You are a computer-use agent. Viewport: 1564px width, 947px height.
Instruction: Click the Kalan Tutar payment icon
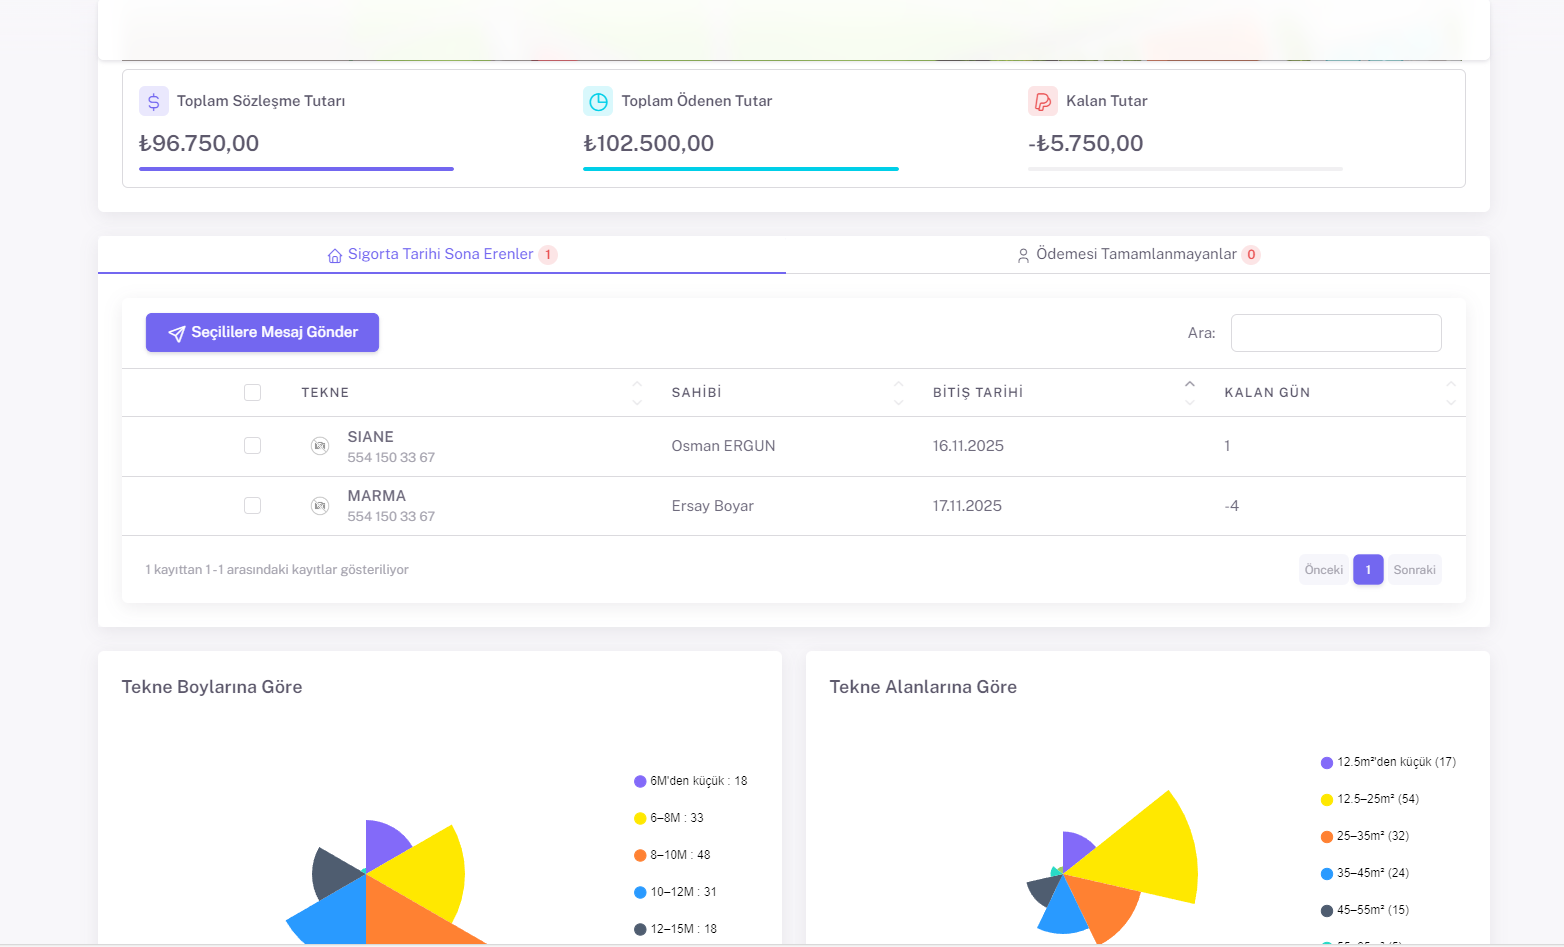1042,101
